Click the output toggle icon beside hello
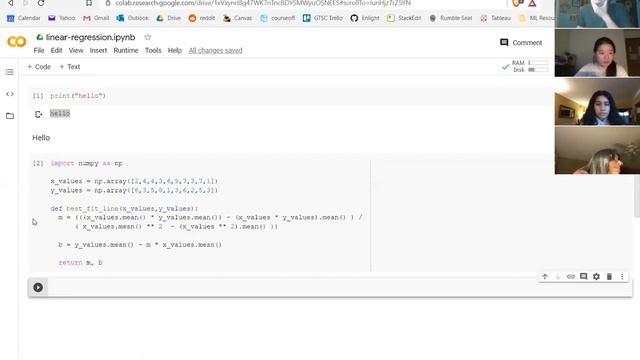 tap(38, 114)
